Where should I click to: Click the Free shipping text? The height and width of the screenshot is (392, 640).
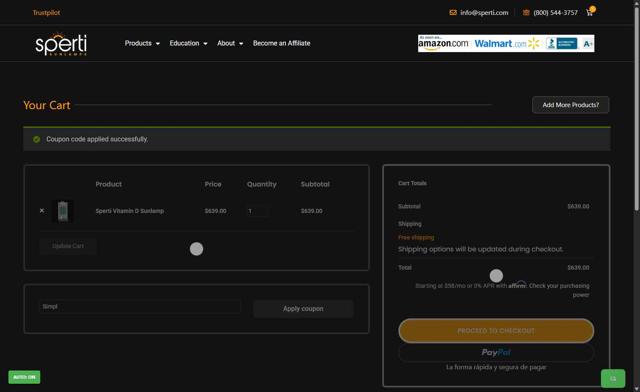coord(416,237)
